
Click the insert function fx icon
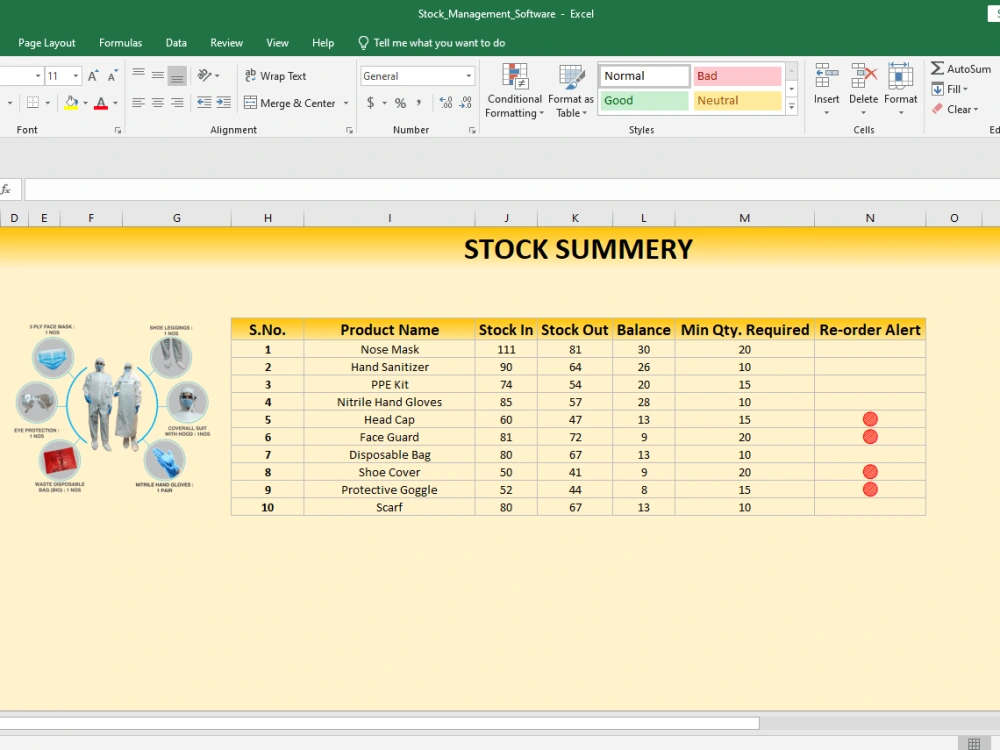(x=6, y=189)
